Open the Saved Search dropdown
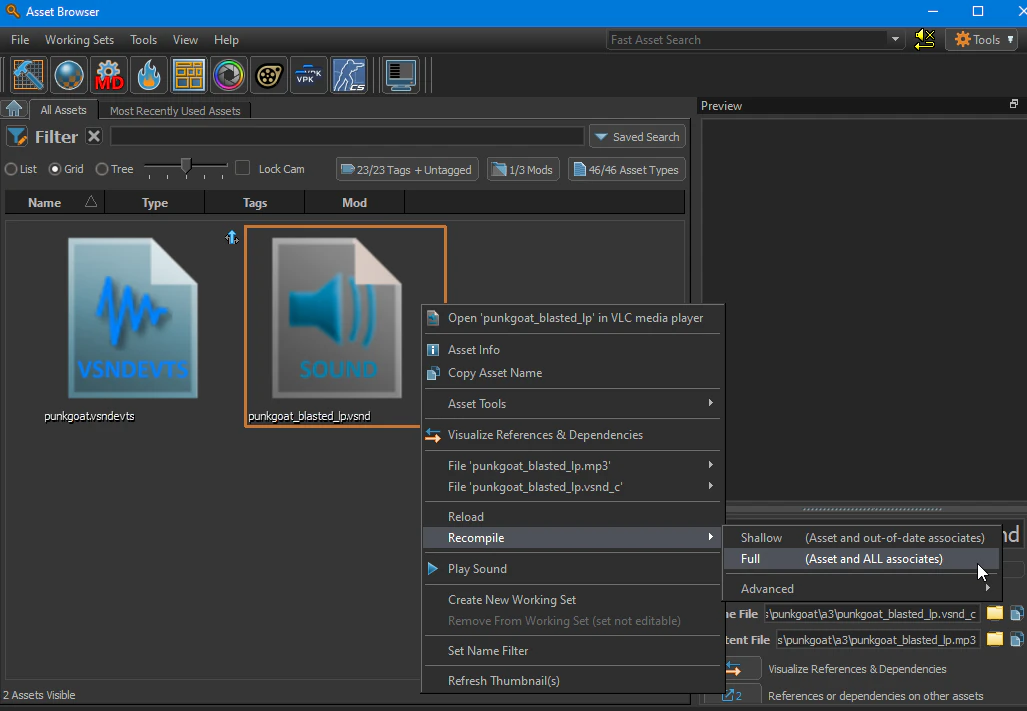 click(636, 137)
